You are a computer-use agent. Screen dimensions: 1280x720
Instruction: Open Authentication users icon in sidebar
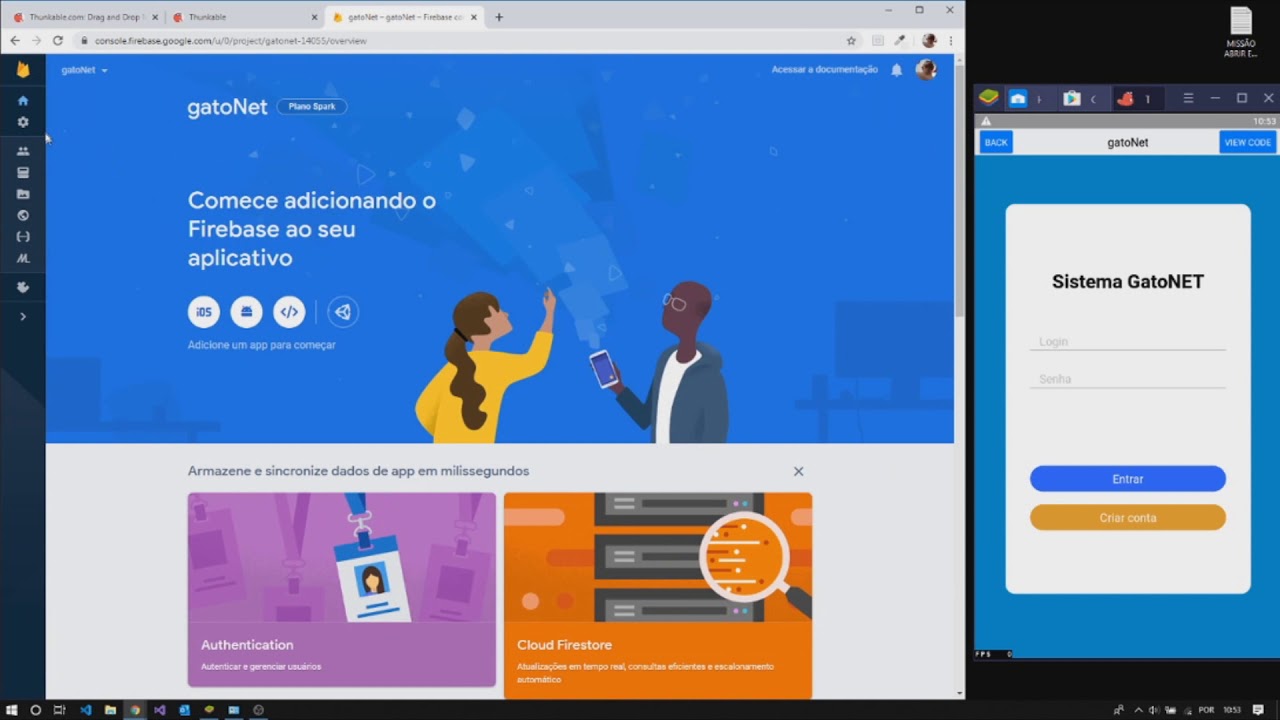[23, 151]
